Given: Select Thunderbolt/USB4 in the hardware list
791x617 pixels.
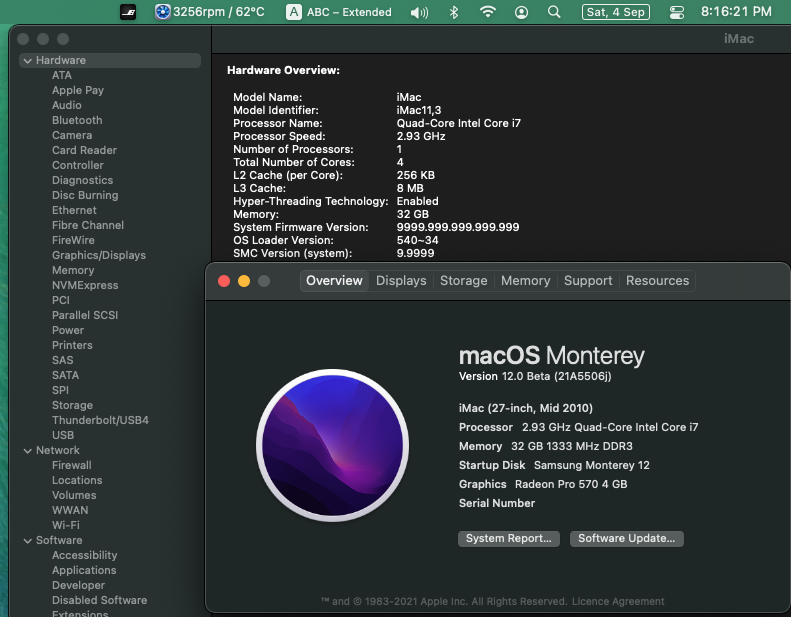Looking at the screenshot, I should point(100,421).
